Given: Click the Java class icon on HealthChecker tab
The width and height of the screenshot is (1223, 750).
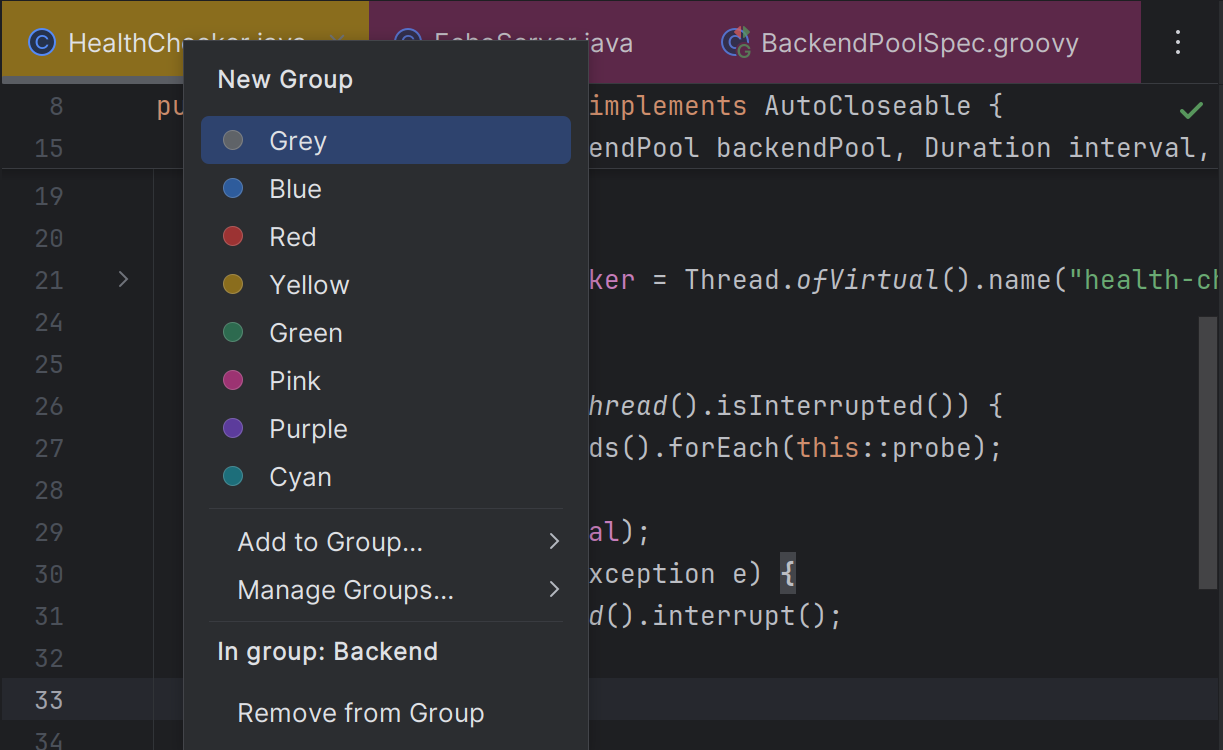Looking at the screenshot, I should click(x=42, y=43).
